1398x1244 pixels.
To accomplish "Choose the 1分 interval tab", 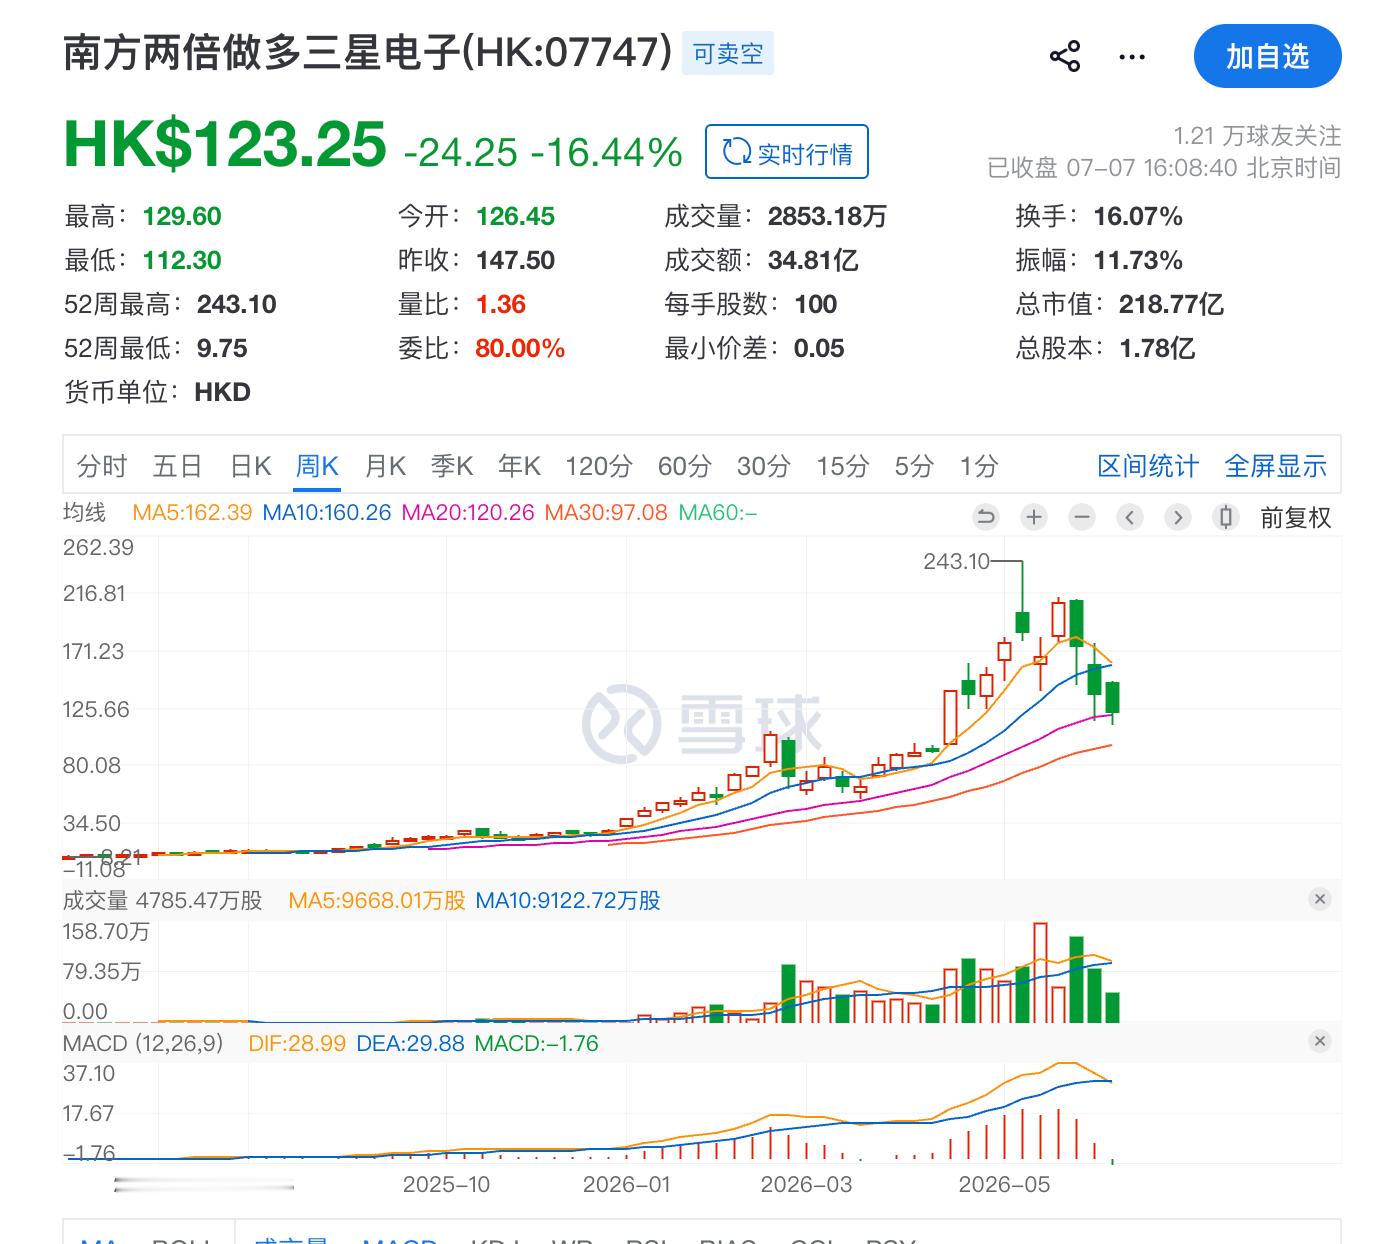I will 979,466.
